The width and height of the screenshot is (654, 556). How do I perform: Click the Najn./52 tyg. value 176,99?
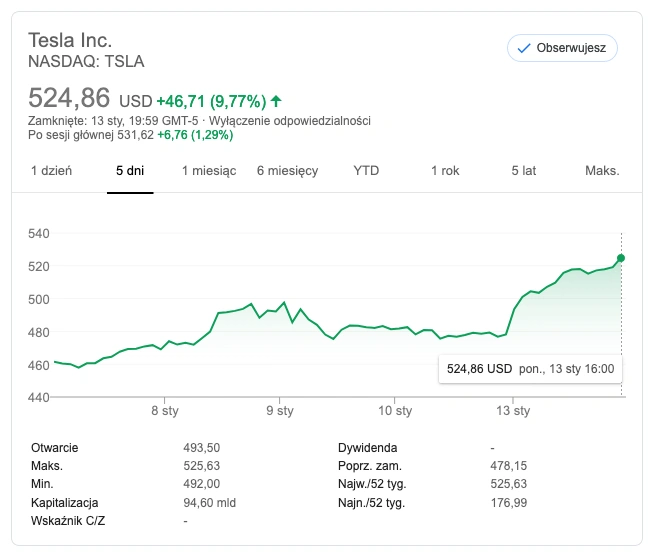tap(509, 503)
